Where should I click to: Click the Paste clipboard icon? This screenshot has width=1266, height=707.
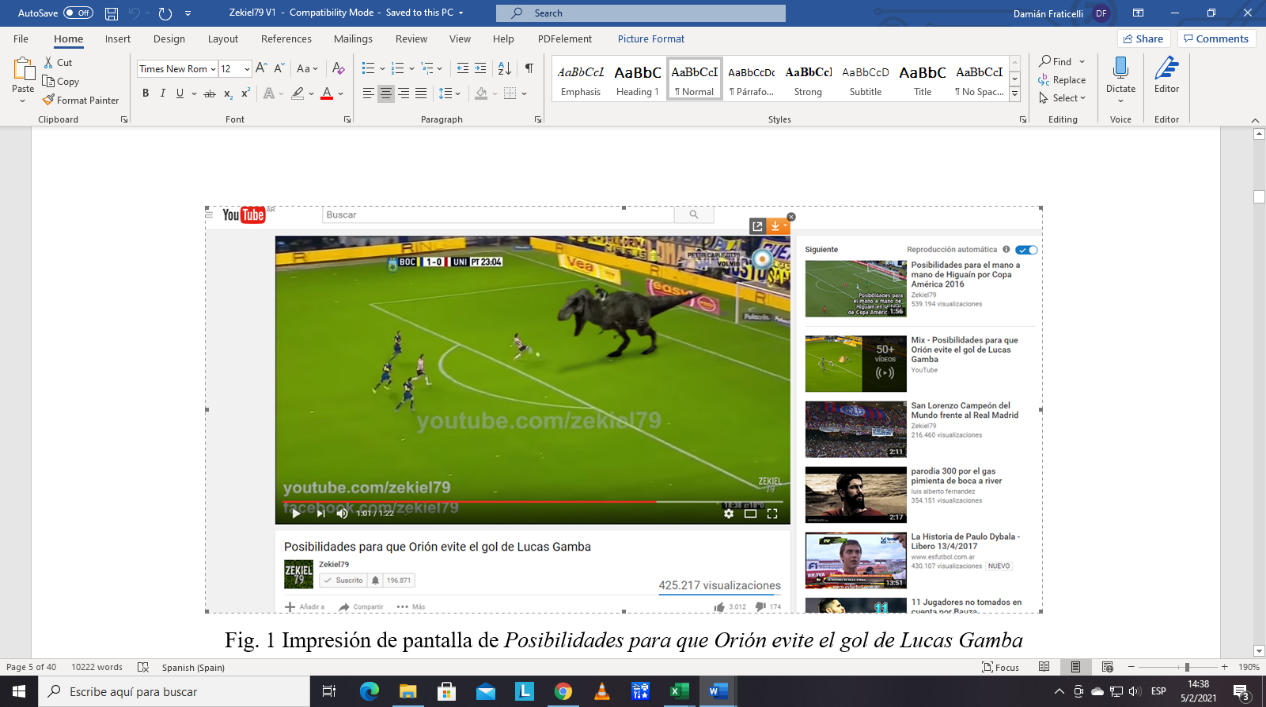click(23, 69)
